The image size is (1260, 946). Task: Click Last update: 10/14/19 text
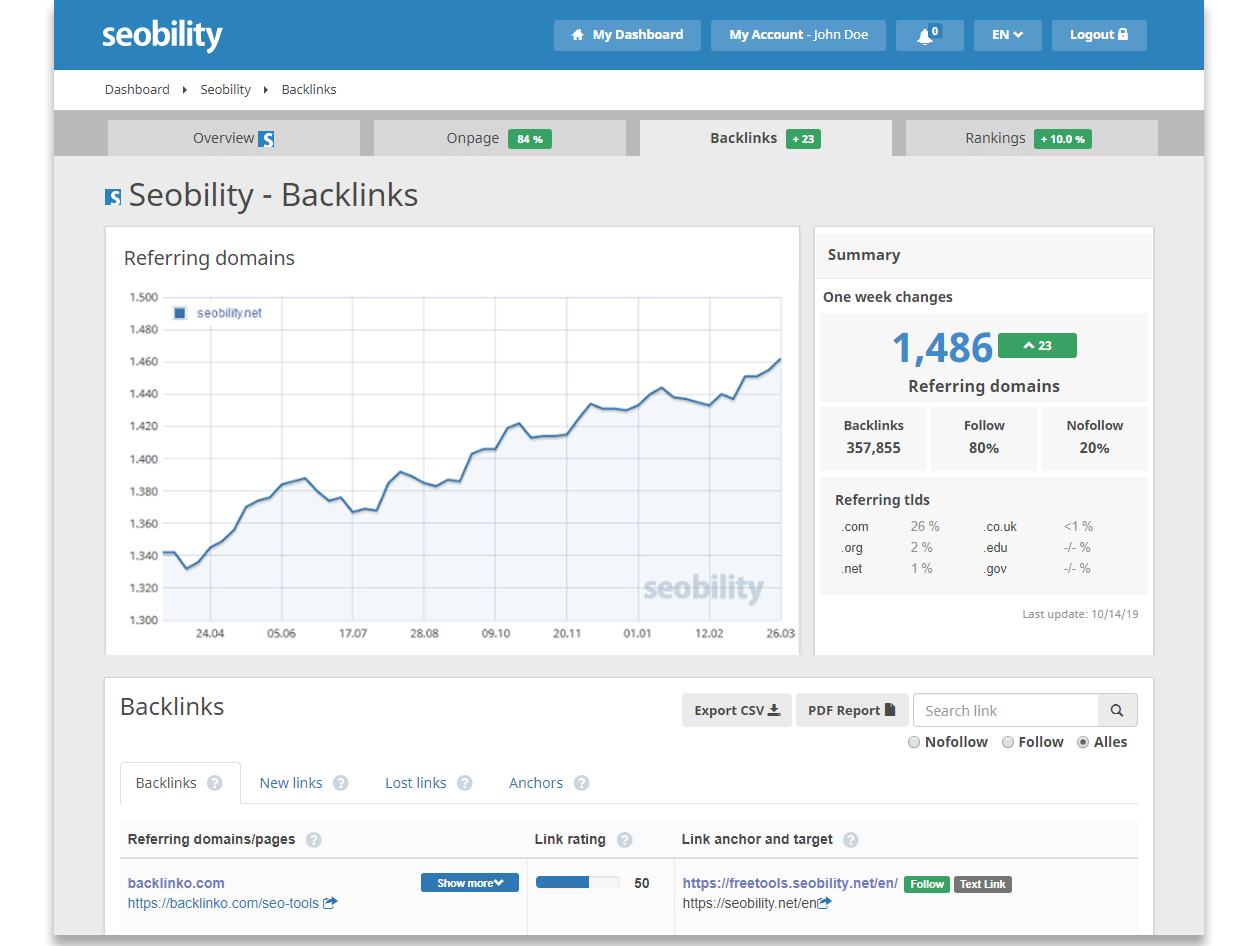(1080, 614)
